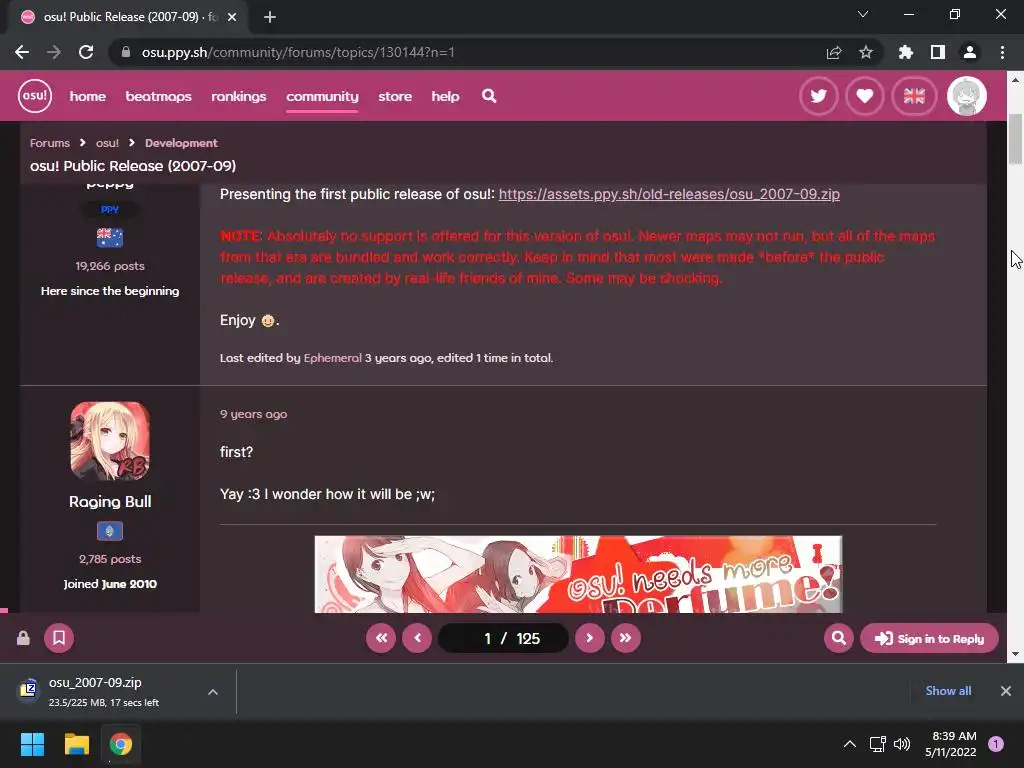Click the PPY group badge
The image size is (1024, 768).
click(x=110, y=209)
